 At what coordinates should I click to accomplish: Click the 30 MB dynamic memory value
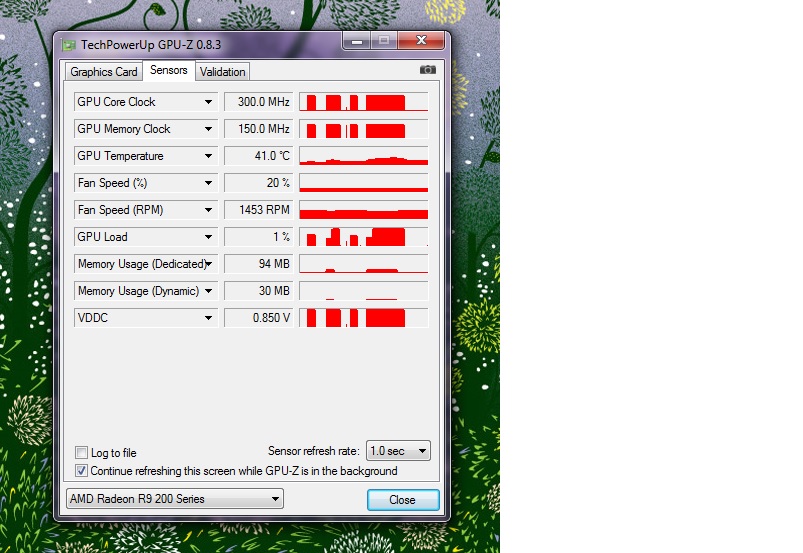pyautogui.click(x=259, y=291)
